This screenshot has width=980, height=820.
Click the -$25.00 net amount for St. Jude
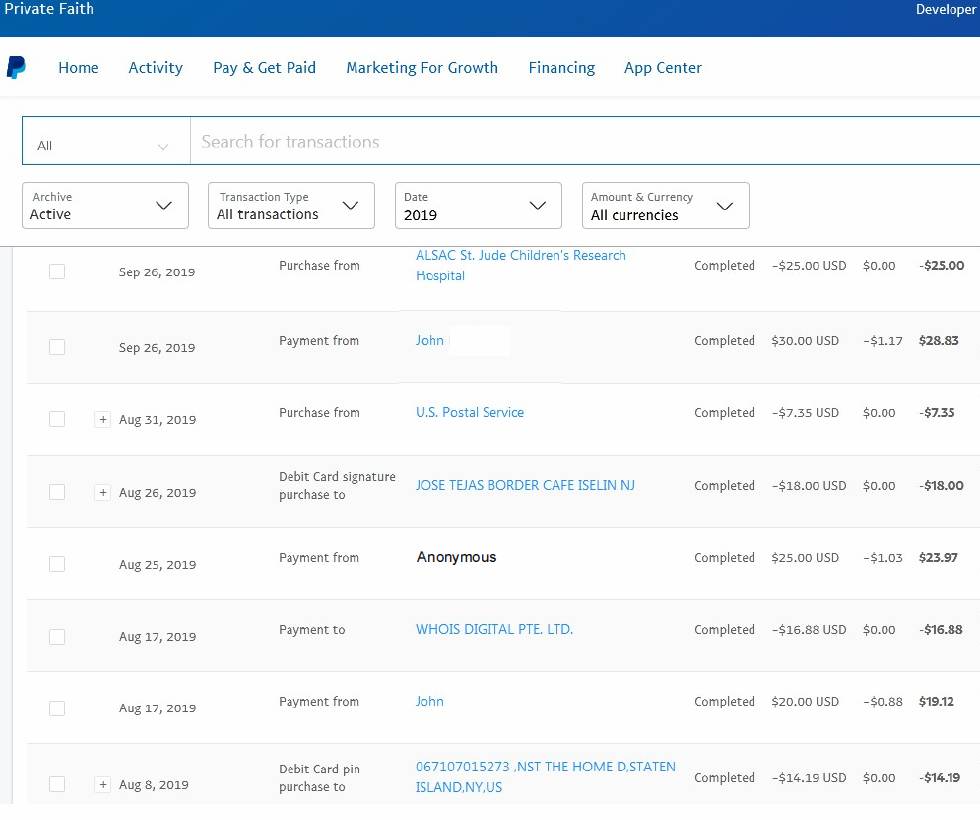point(941,266)
